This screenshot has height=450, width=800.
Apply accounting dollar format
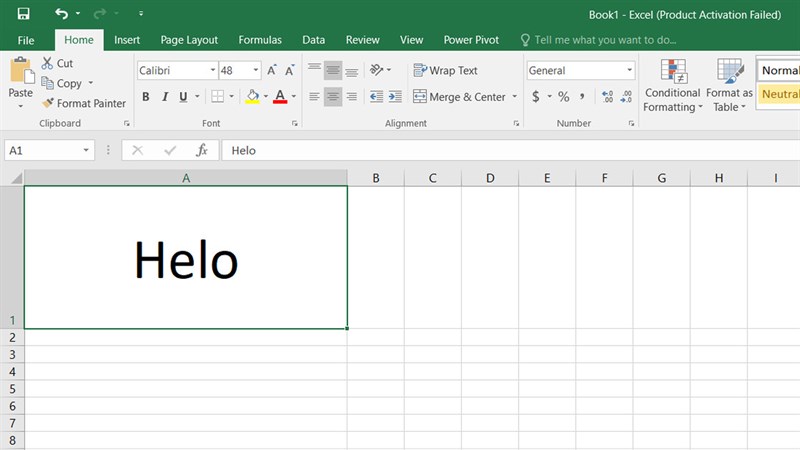coord(536,96)
